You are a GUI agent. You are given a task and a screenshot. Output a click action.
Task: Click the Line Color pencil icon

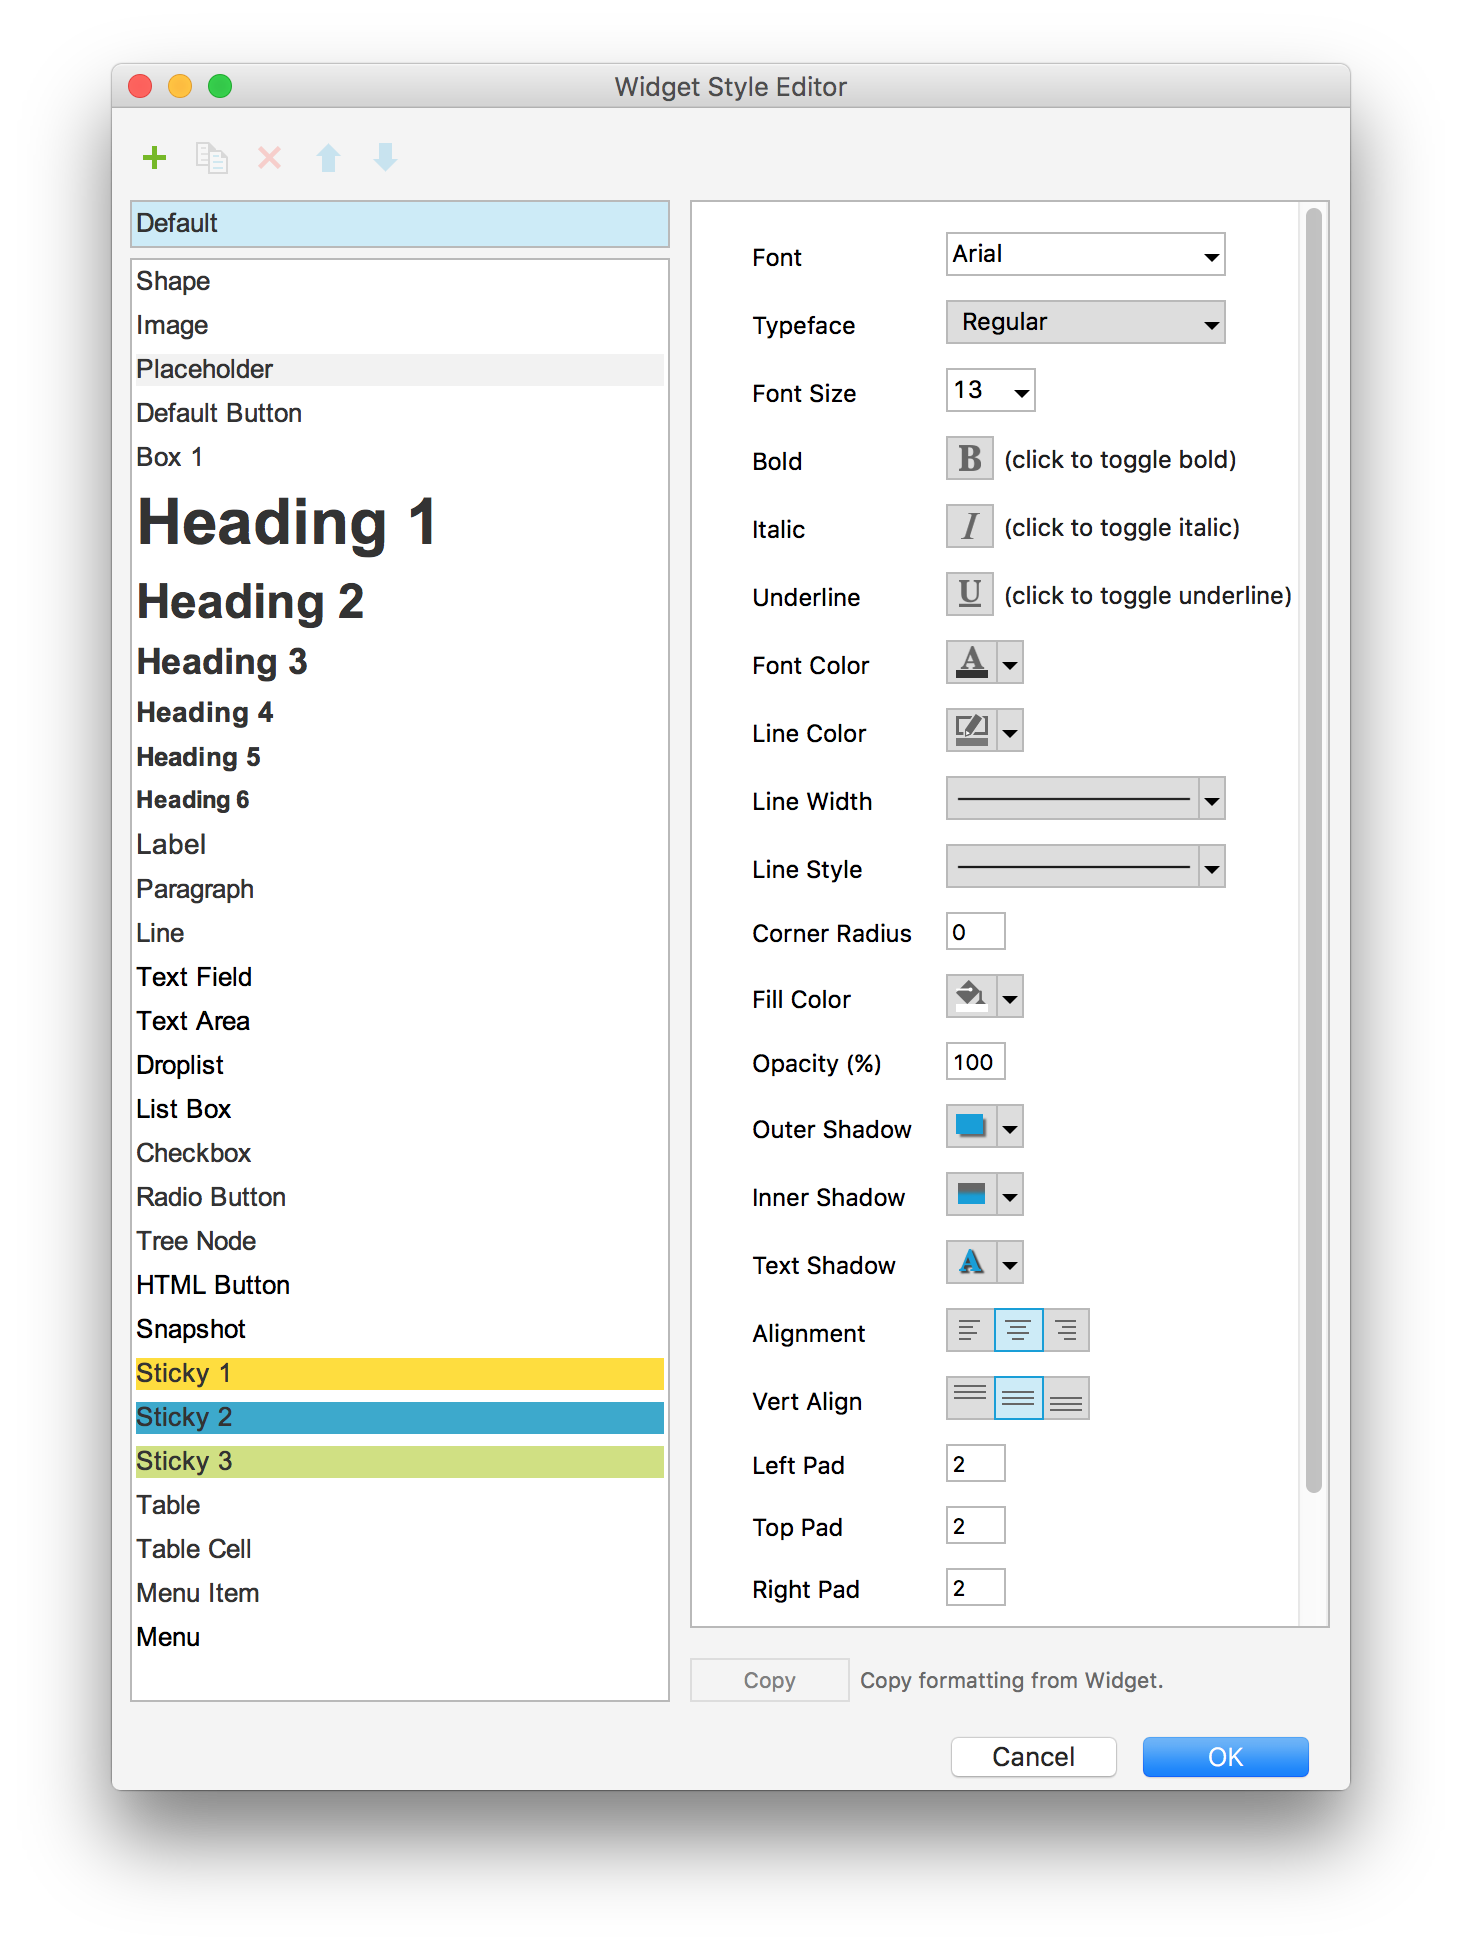[971, 730]
